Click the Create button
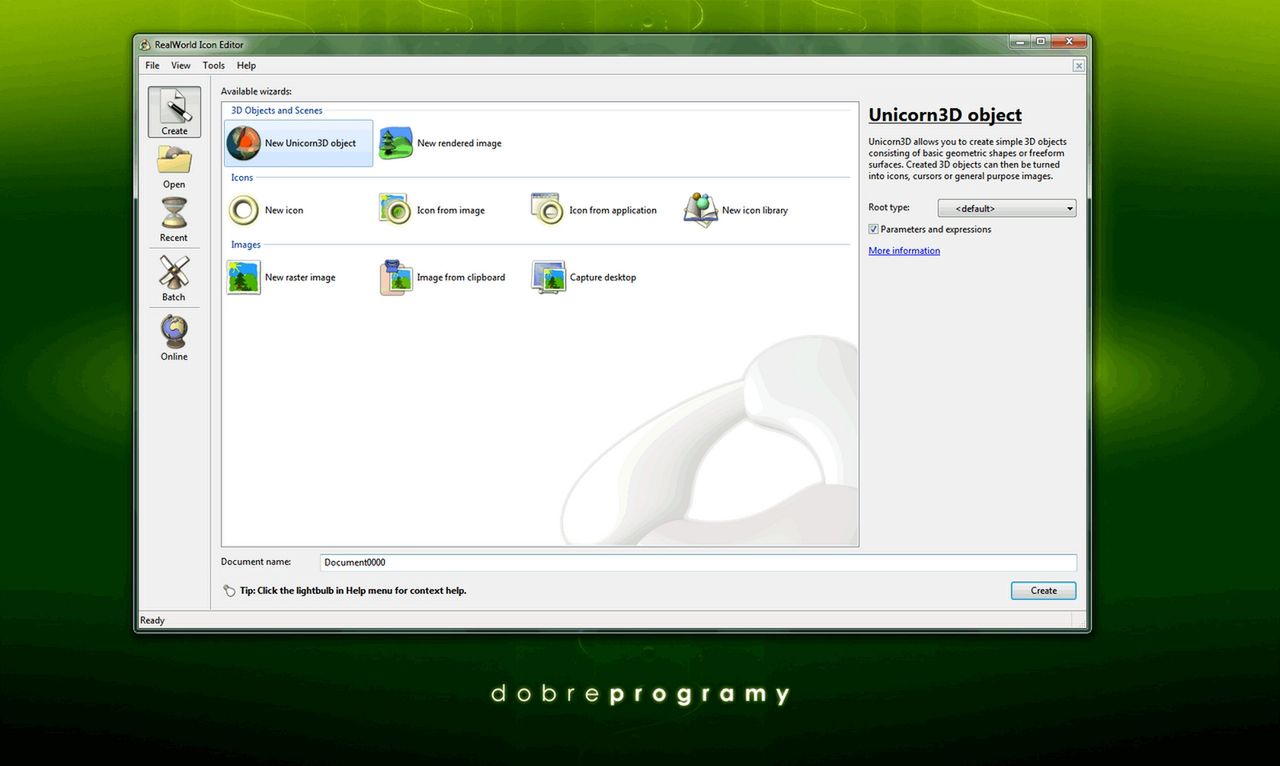 click(x=1044, y=591)
